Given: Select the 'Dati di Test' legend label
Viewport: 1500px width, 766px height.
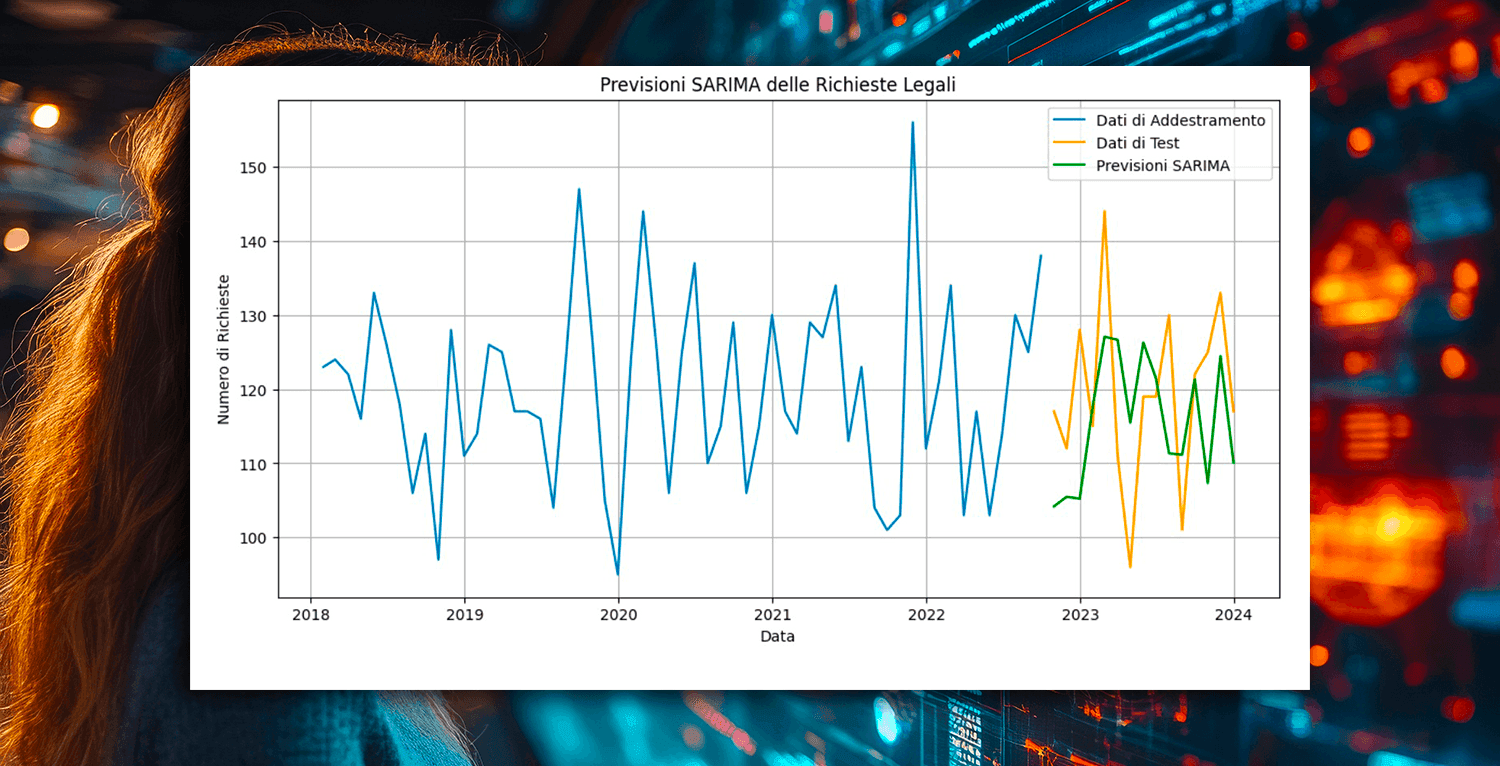Looking at the screenshot, I should 1137,144.
